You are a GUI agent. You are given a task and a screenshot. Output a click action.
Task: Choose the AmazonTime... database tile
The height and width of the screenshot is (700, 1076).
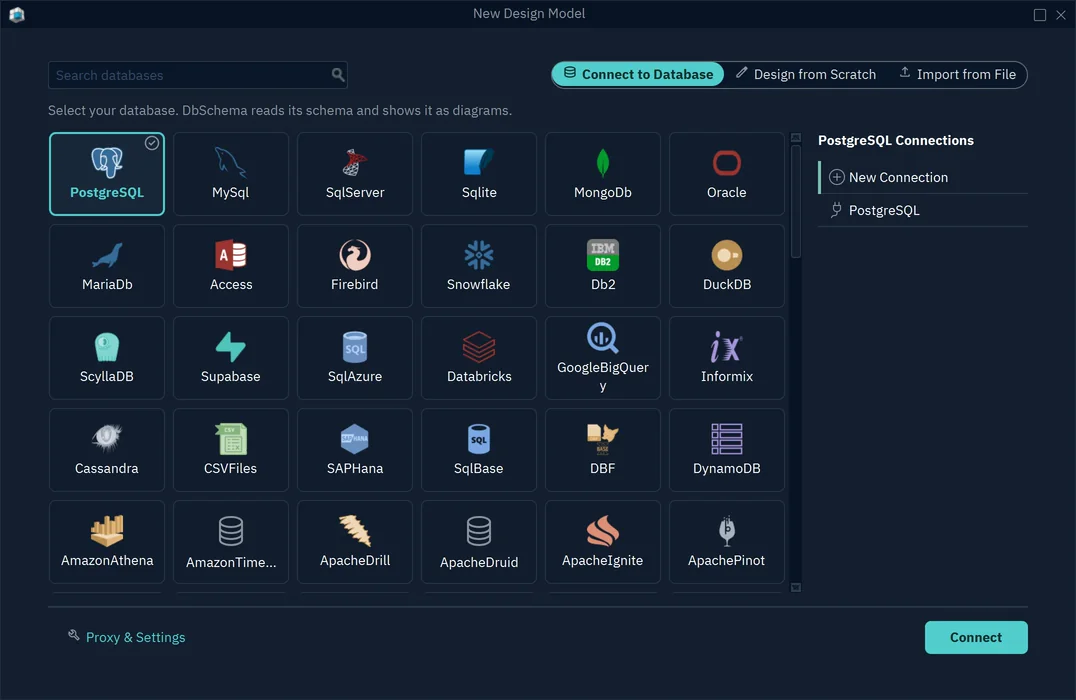(231, 541)
